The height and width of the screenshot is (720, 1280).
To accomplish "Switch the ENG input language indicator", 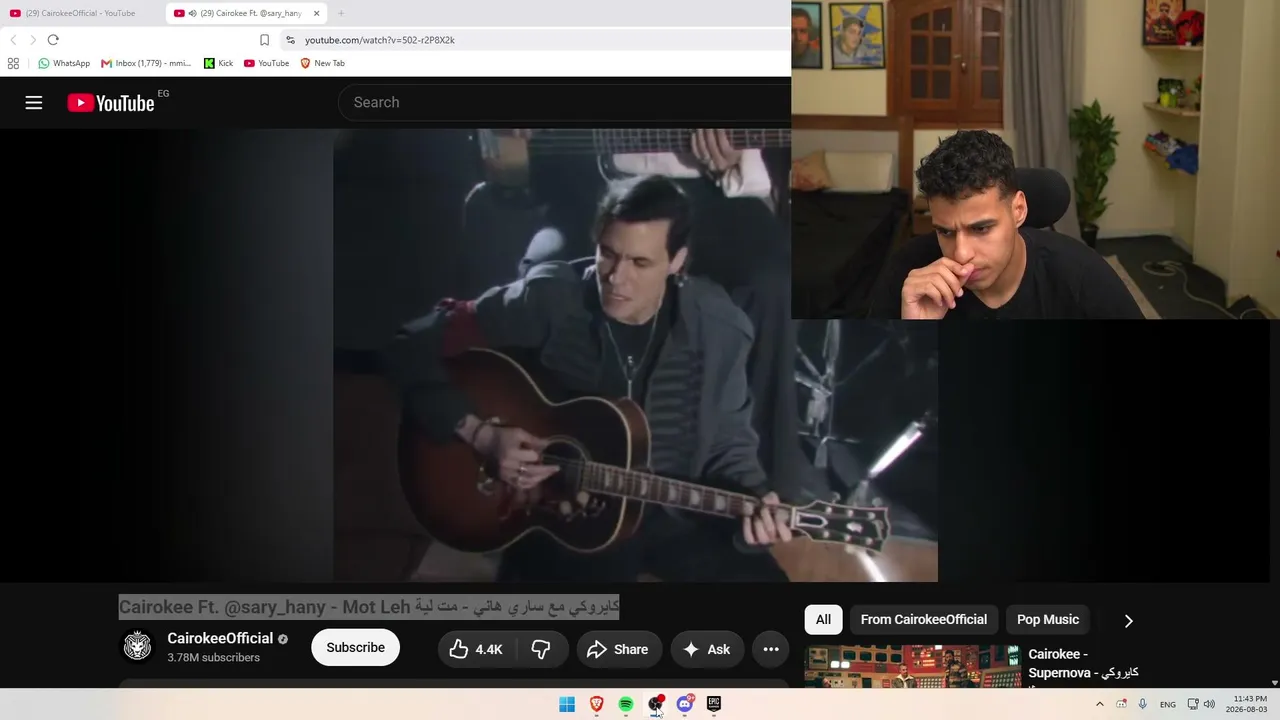I will coord(1168,704).
